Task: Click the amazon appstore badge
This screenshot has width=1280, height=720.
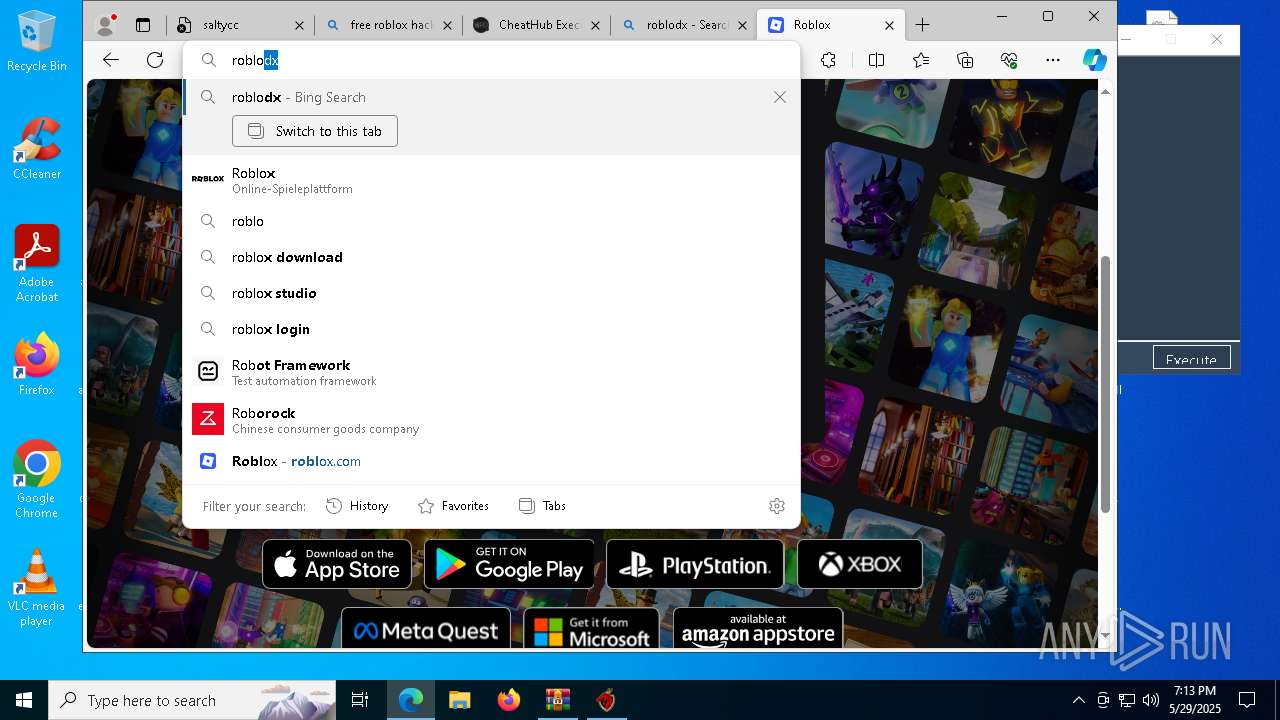Action: coord(758,630)
